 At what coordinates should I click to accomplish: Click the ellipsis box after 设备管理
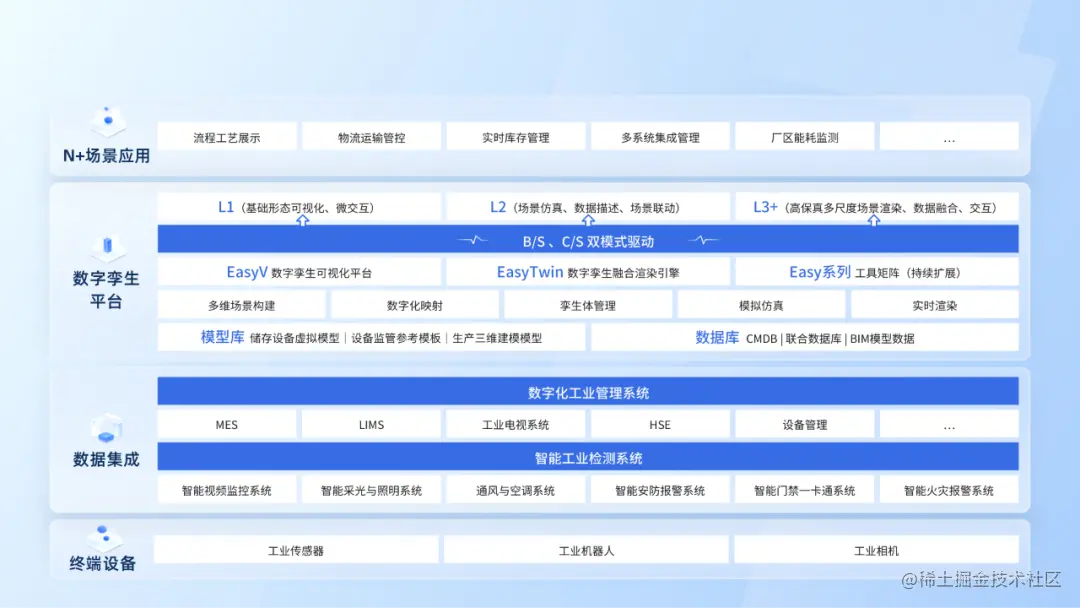click(949, 424)
